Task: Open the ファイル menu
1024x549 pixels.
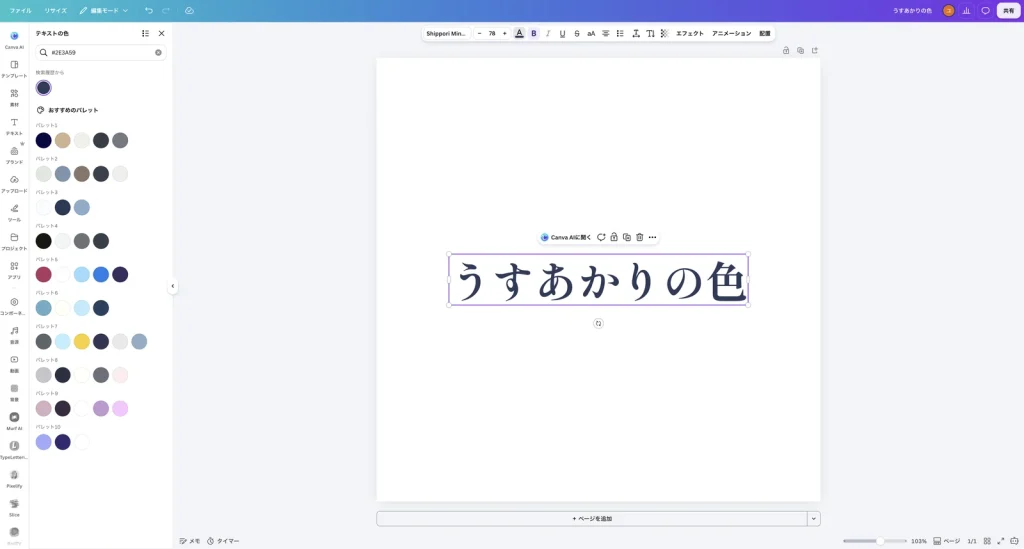Action: (20, 10)
